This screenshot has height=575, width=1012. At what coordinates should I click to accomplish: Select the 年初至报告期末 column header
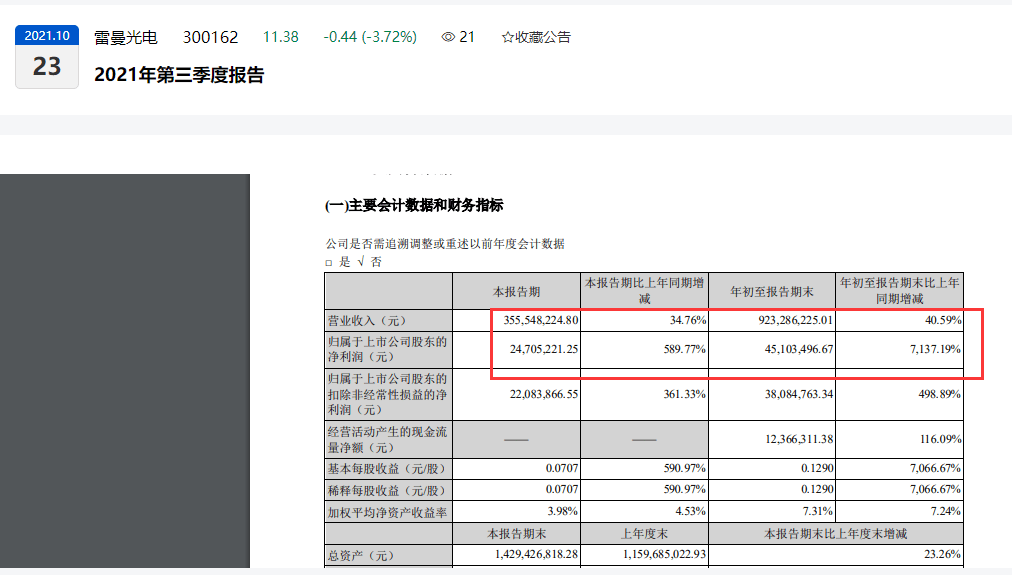(771, 291)
